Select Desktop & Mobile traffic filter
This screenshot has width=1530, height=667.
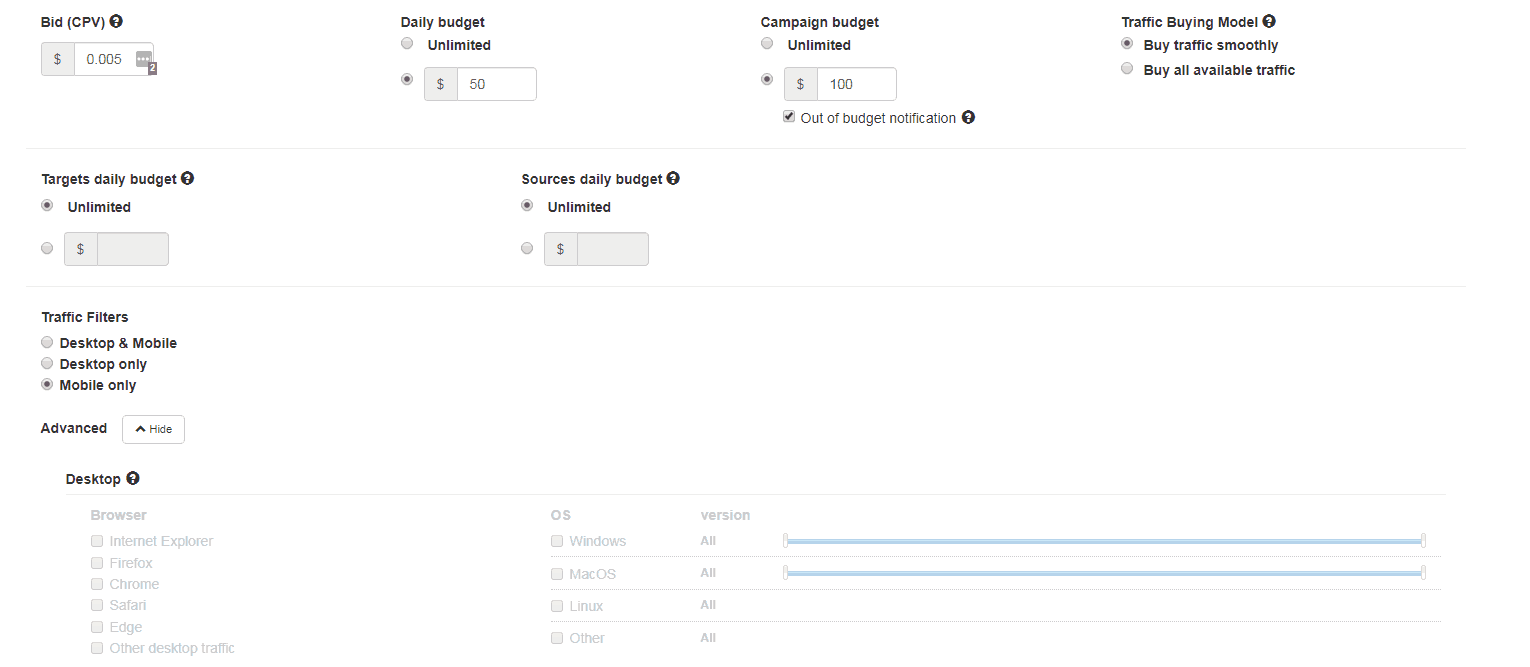pyautogui.click(x=47, y=342)
